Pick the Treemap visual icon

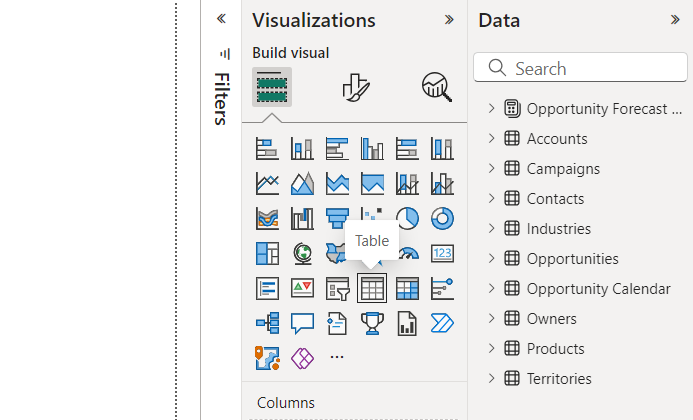(267, 254)
